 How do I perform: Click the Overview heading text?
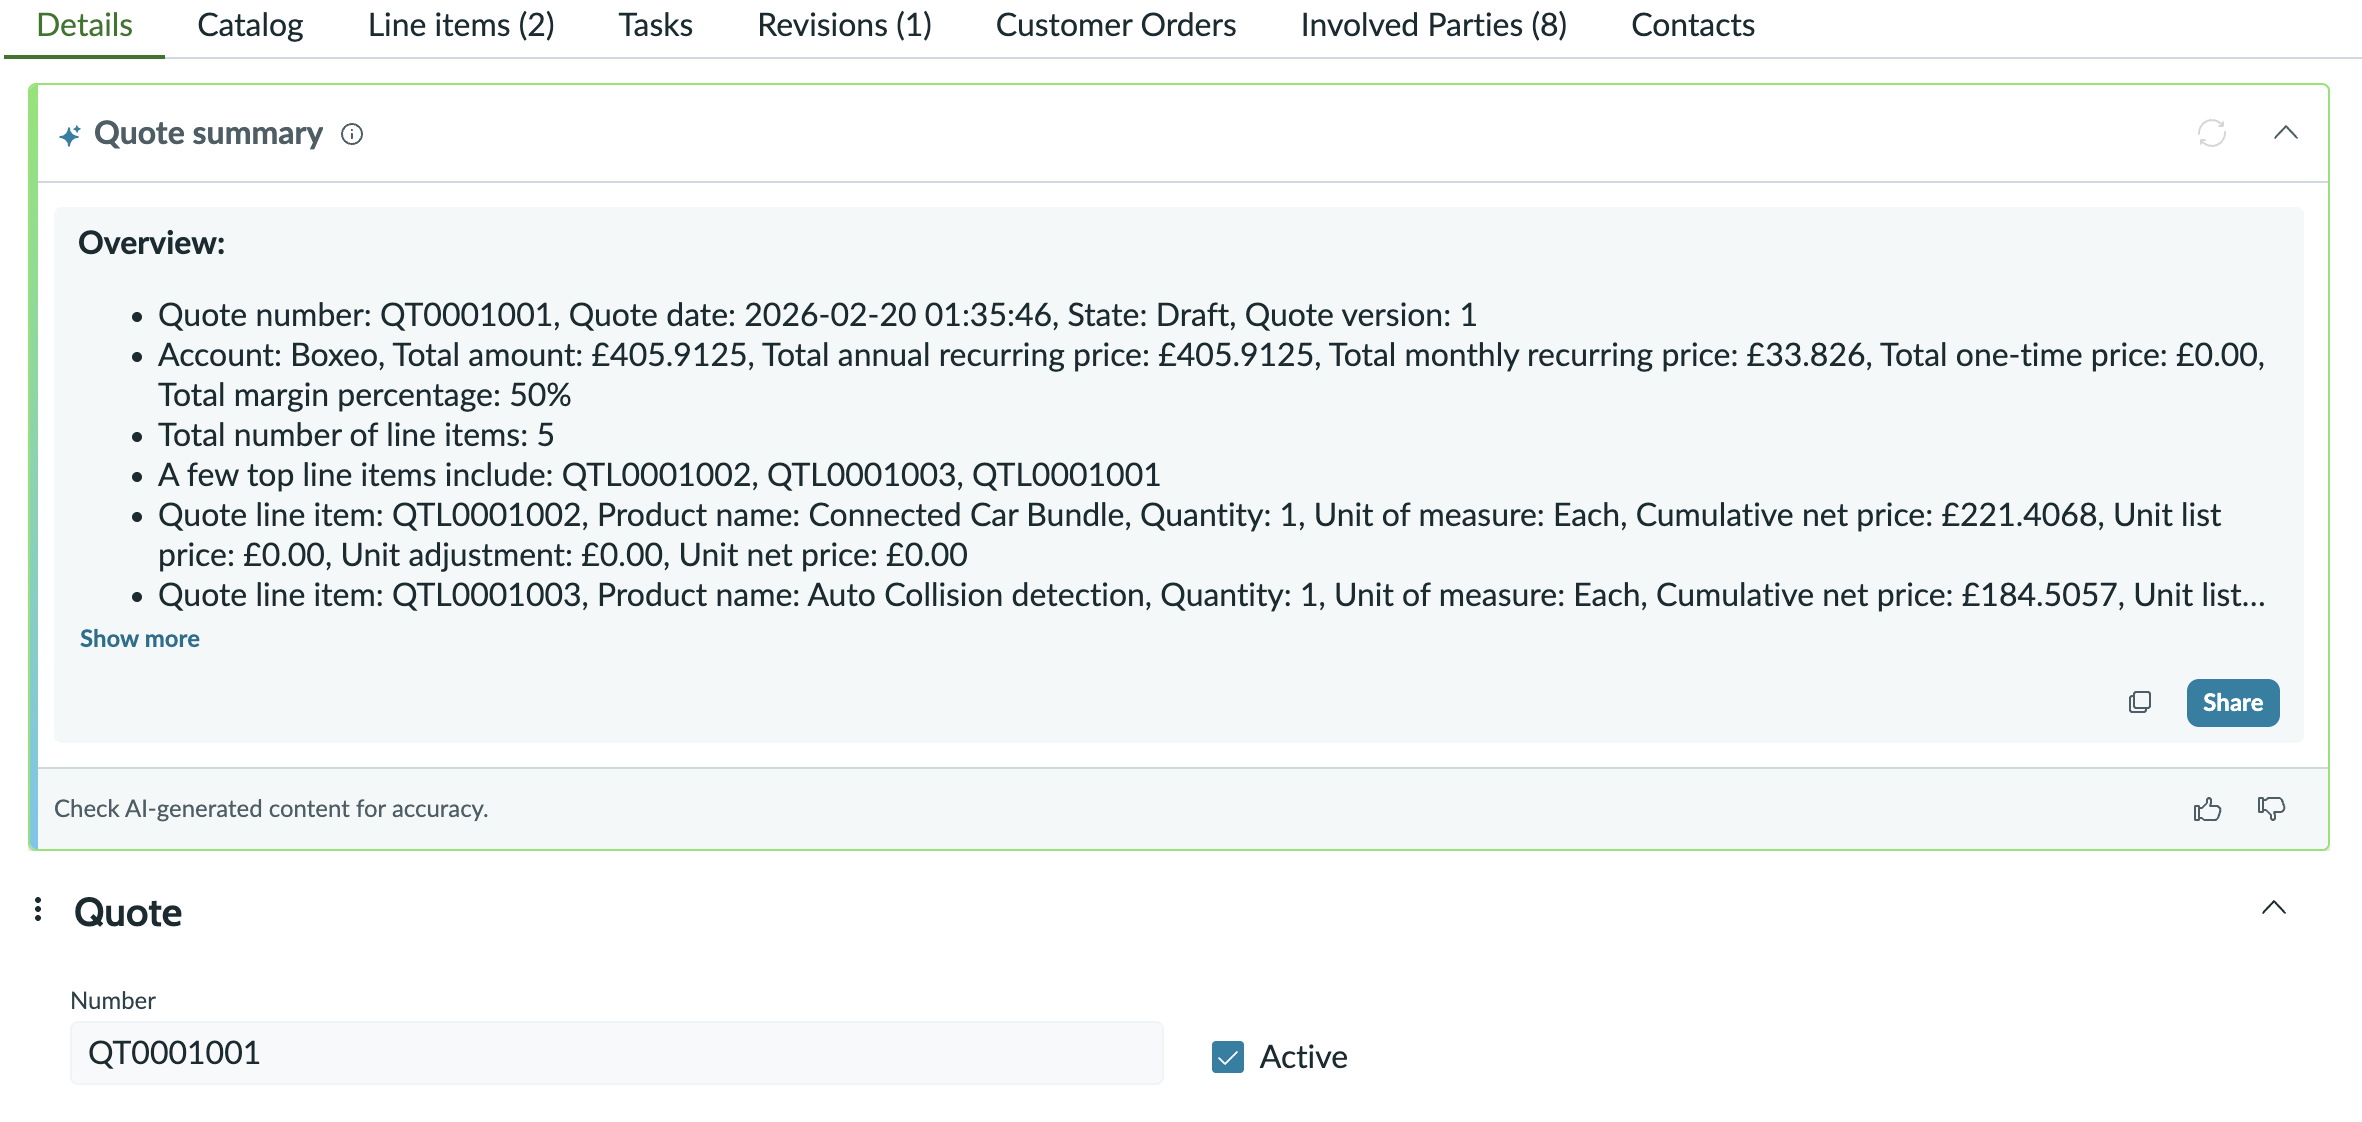tap(152, 243)
